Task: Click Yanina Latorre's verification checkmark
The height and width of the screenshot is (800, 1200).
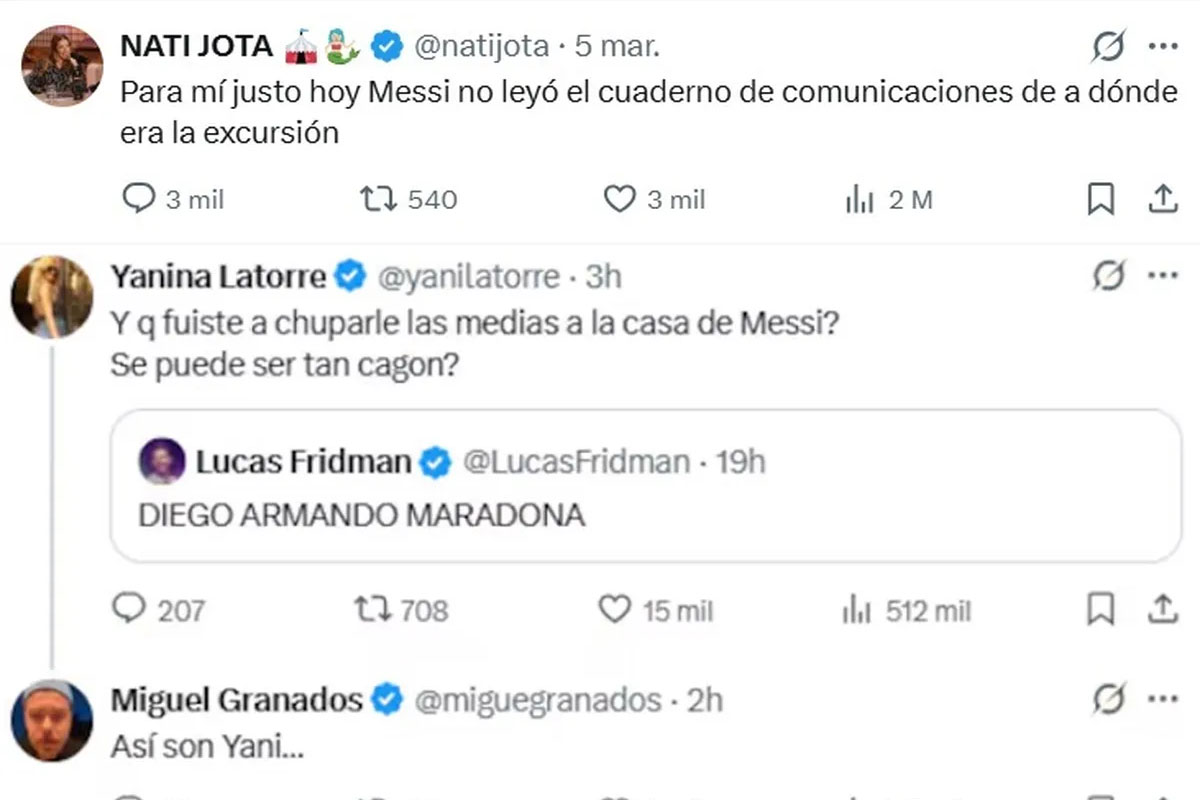Action: [346, 276]
